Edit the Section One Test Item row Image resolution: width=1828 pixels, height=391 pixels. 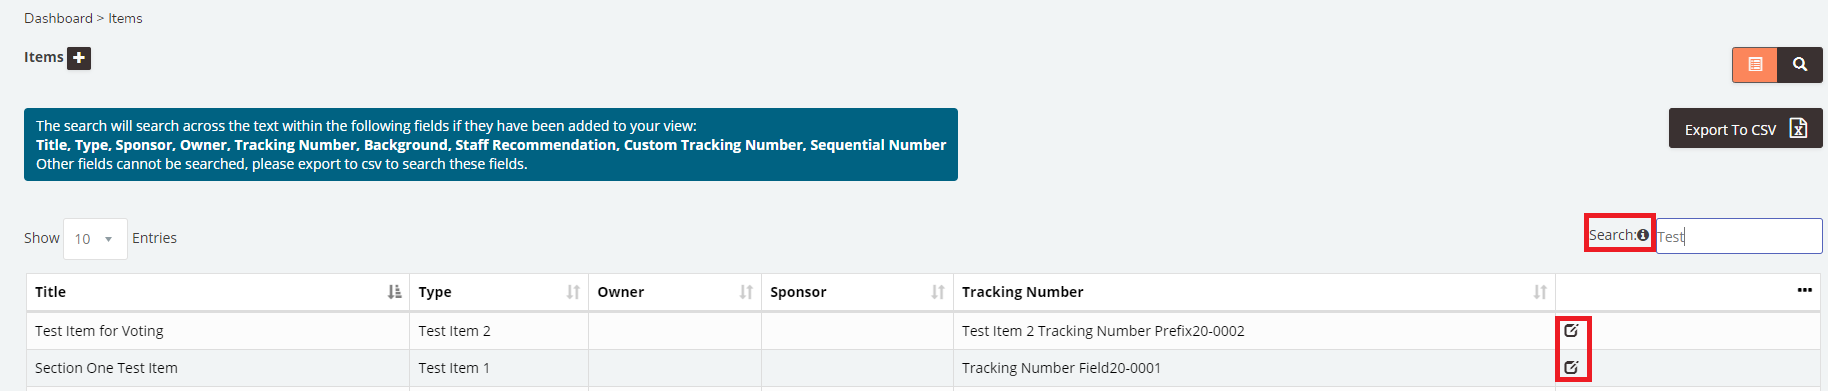(x=1571, y=367)
